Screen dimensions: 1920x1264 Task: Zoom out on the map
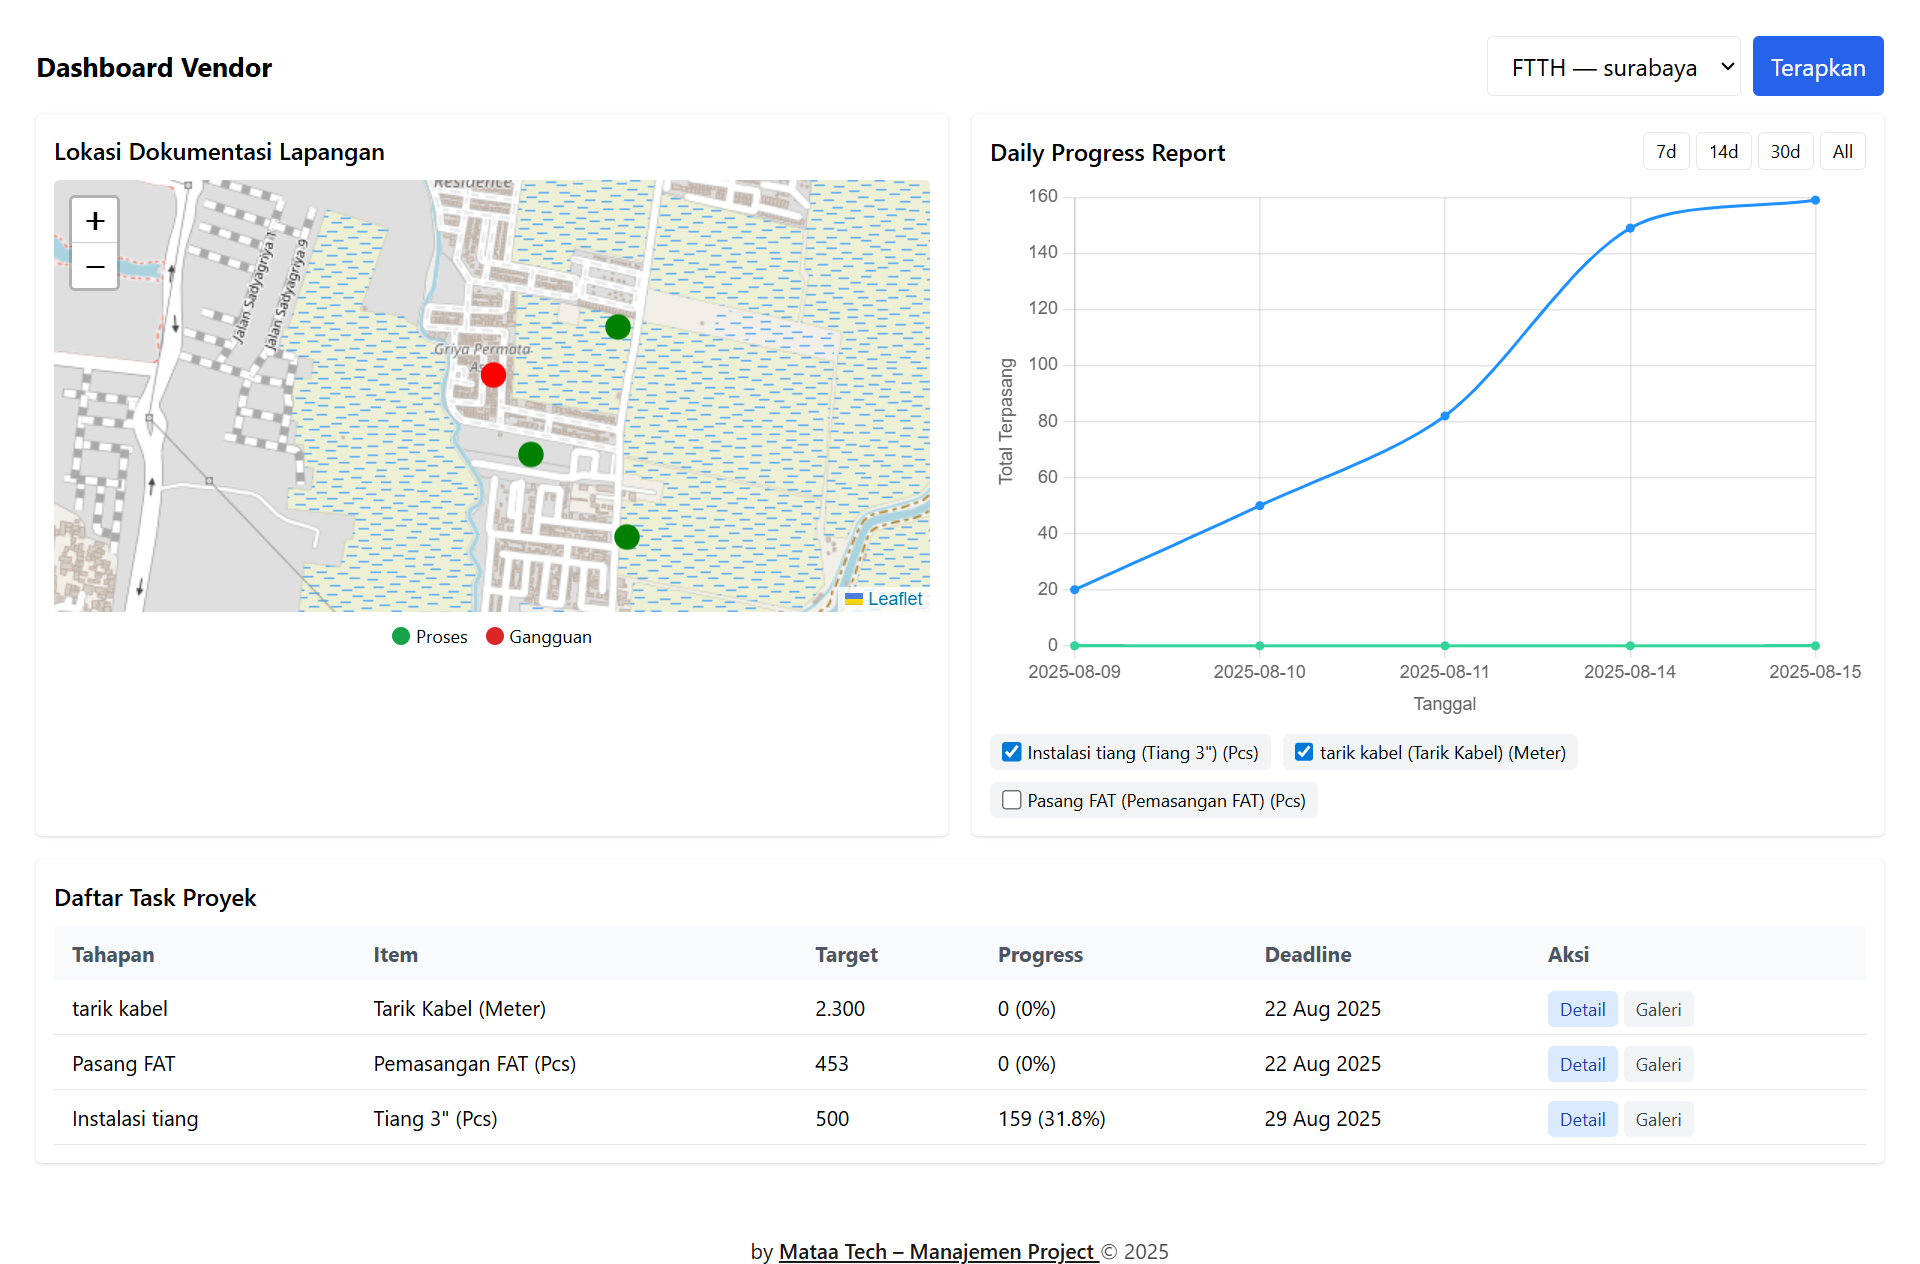coord(95,267)
